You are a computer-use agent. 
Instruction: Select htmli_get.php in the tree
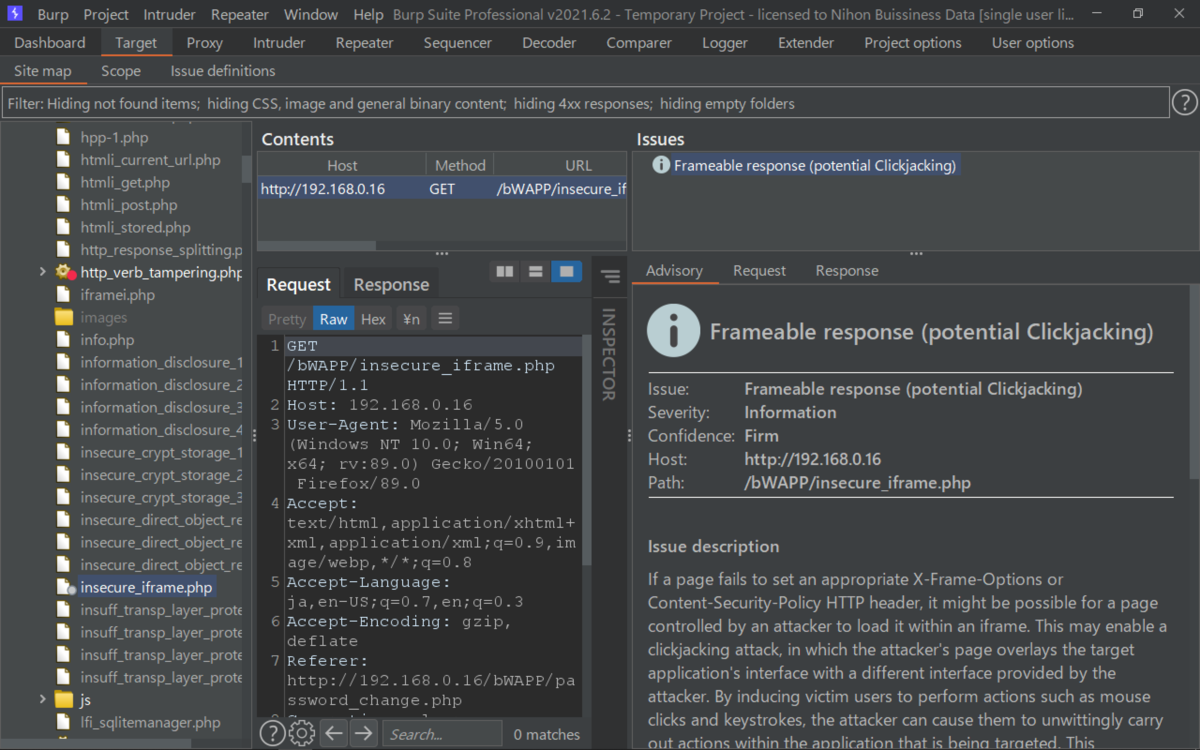125,182
